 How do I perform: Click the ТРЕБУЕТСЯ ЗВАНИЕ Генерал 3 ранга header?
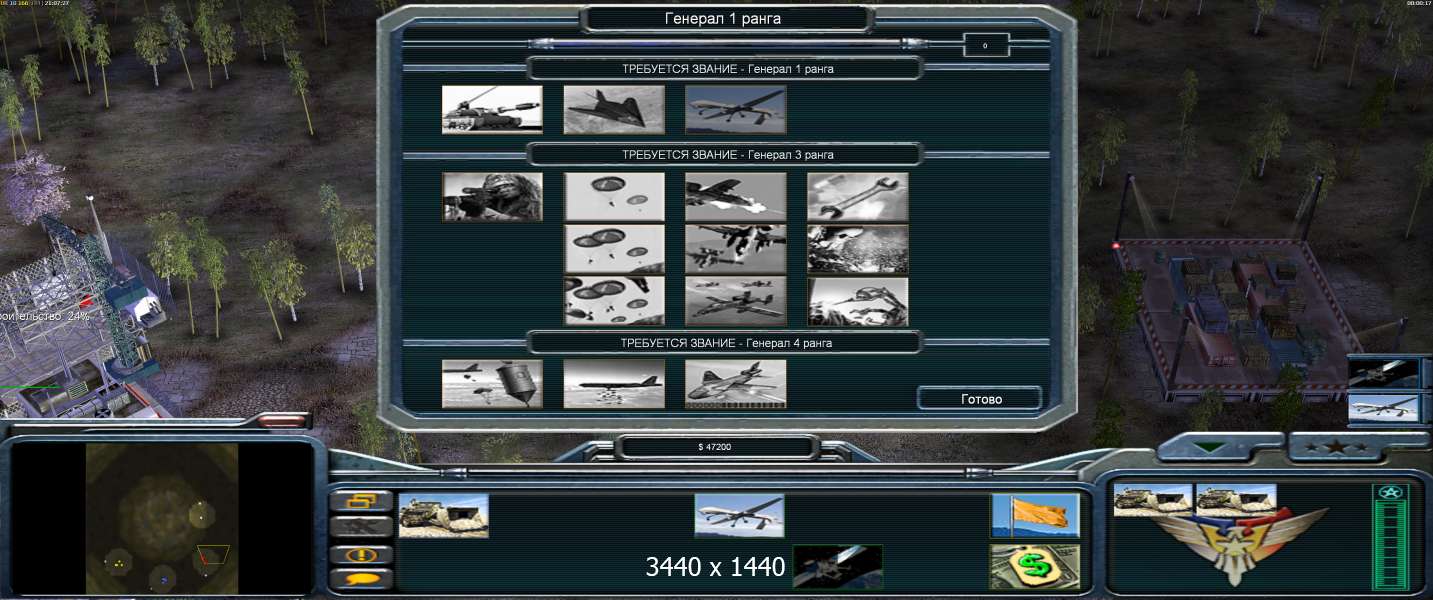click(727, 155)
